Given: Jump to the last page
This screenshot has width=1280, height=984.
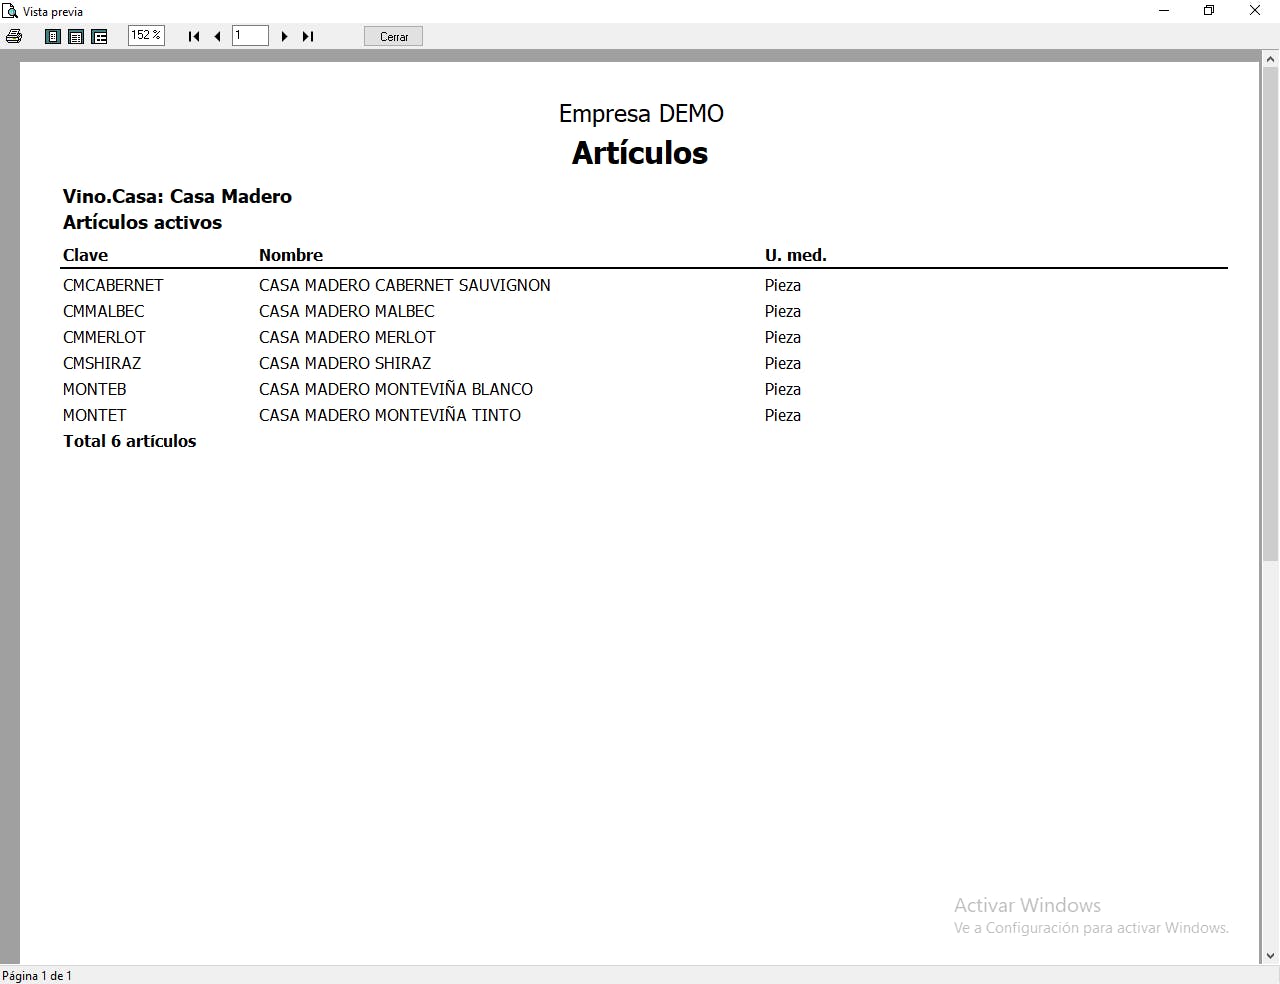Looking at the screenshot, I should coord(308,36).
